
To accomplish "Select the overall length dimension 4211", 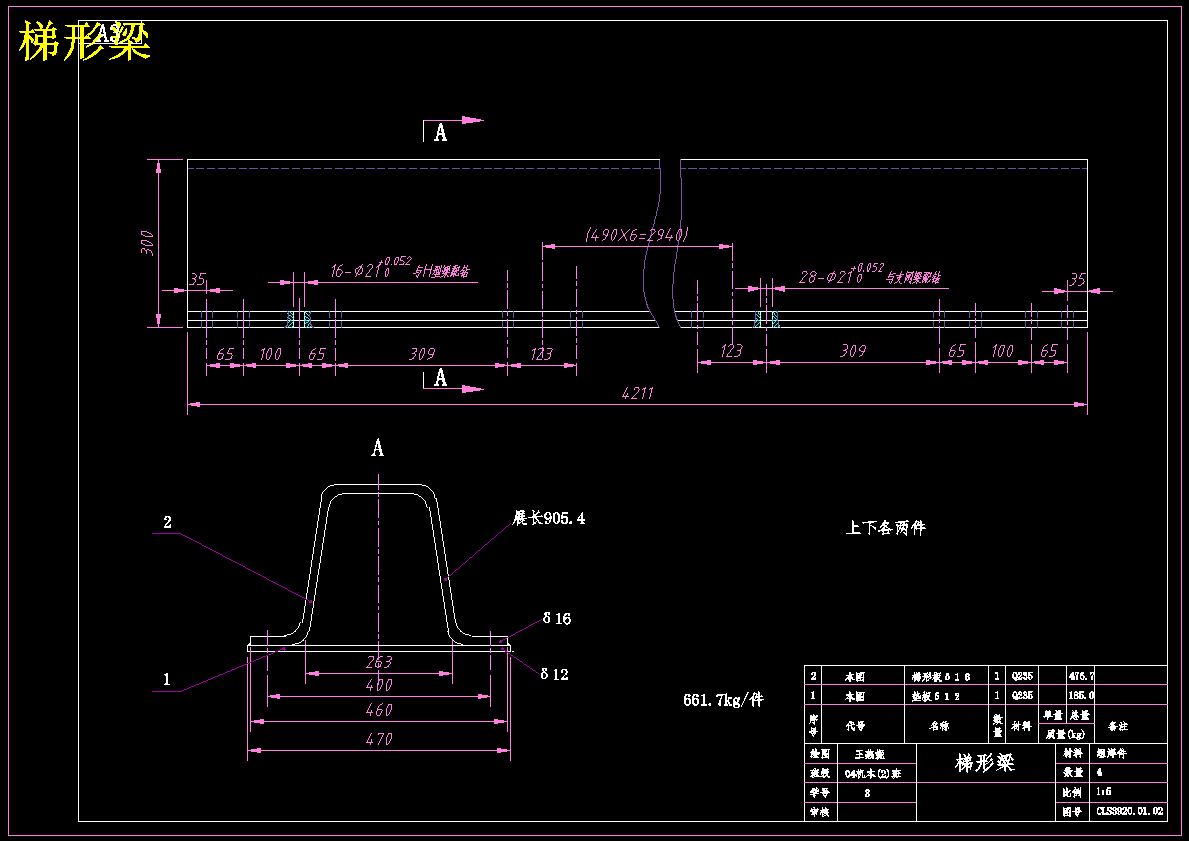I will click(x=637, y=393).
